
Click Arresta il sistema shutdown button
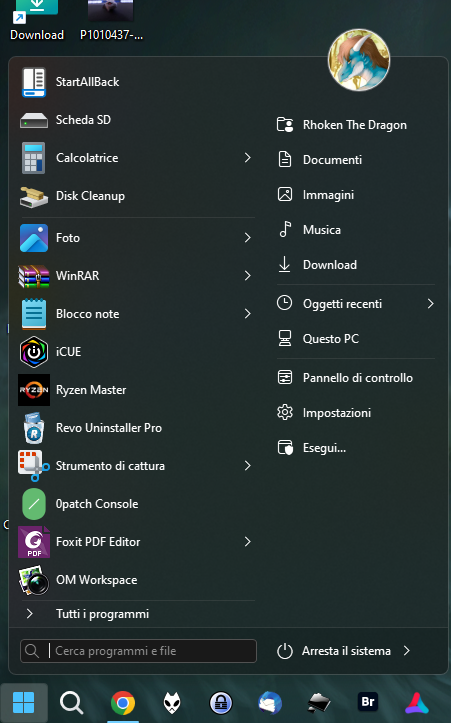point(334,651)
